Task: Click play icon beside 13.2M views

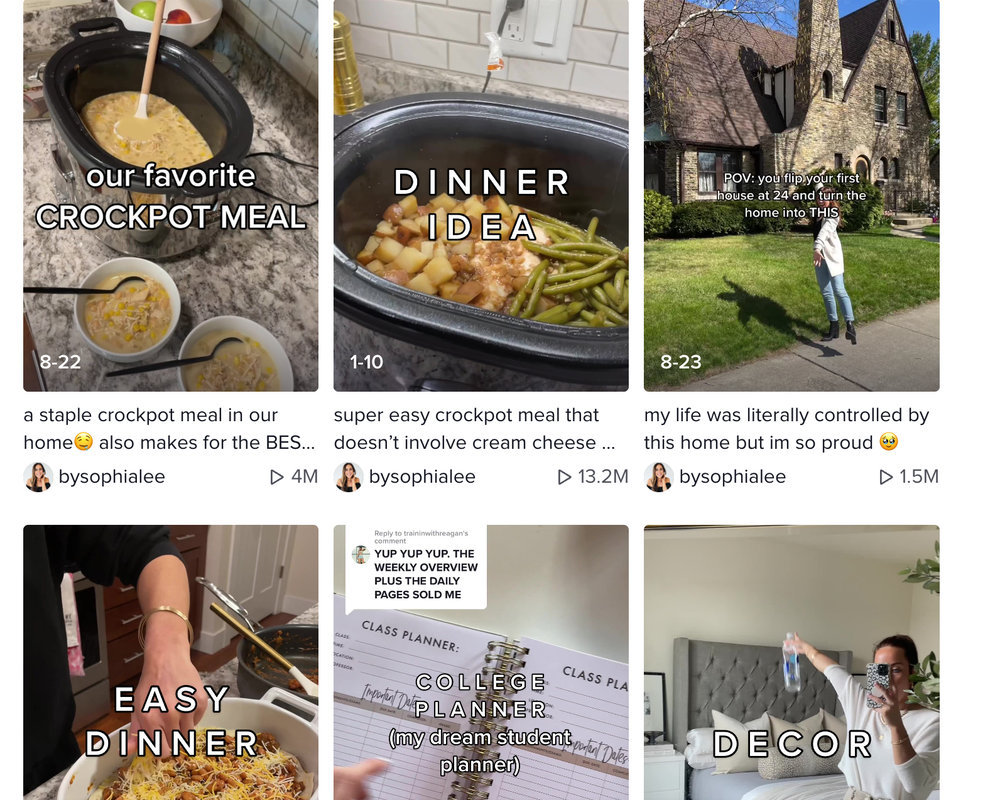Action: (x=564, y=477)
